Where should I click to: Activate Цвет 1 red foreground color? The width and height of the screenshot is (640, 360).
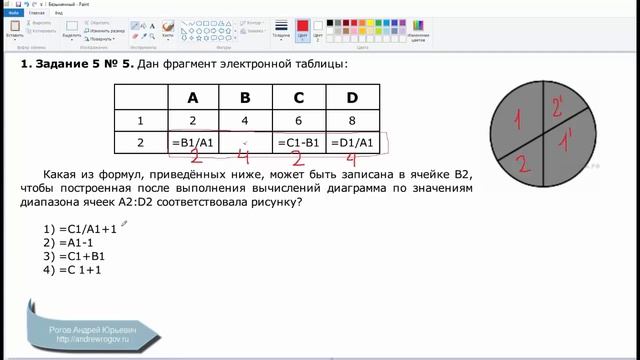[x=302, y=31]
